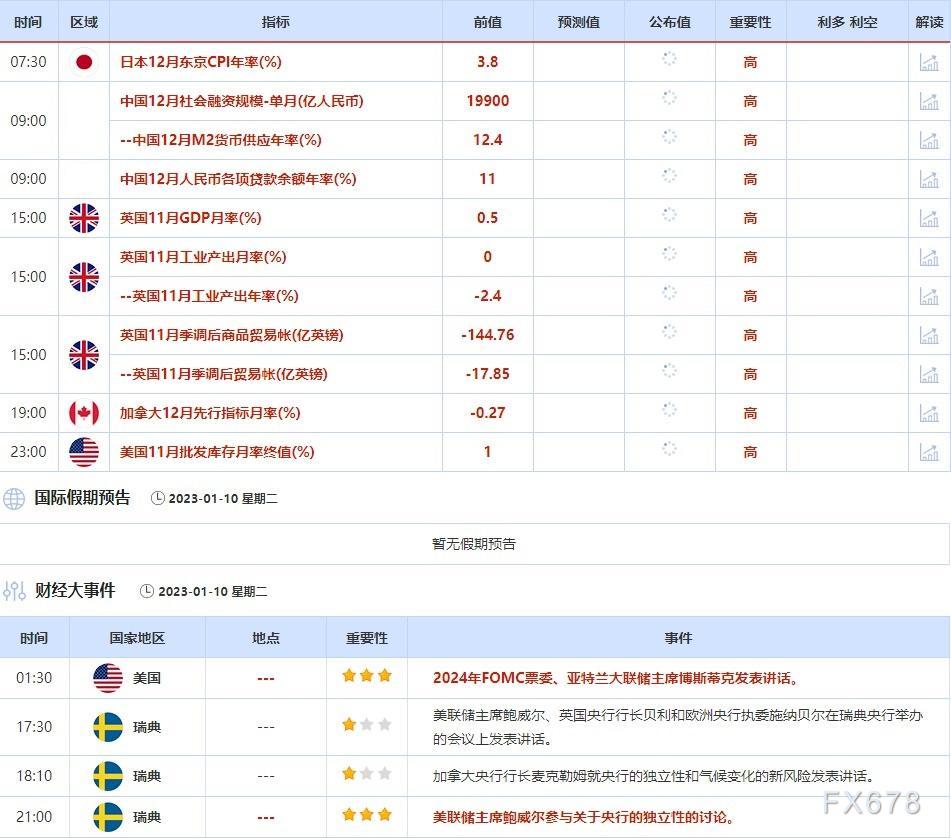Click 前值 column header
The image size is (951, 838).
click(488, 22)
